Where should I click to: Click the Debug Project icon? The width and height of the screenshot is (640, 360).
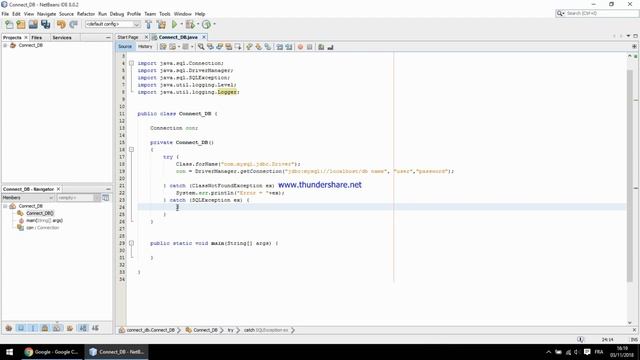tap(190, 24)
